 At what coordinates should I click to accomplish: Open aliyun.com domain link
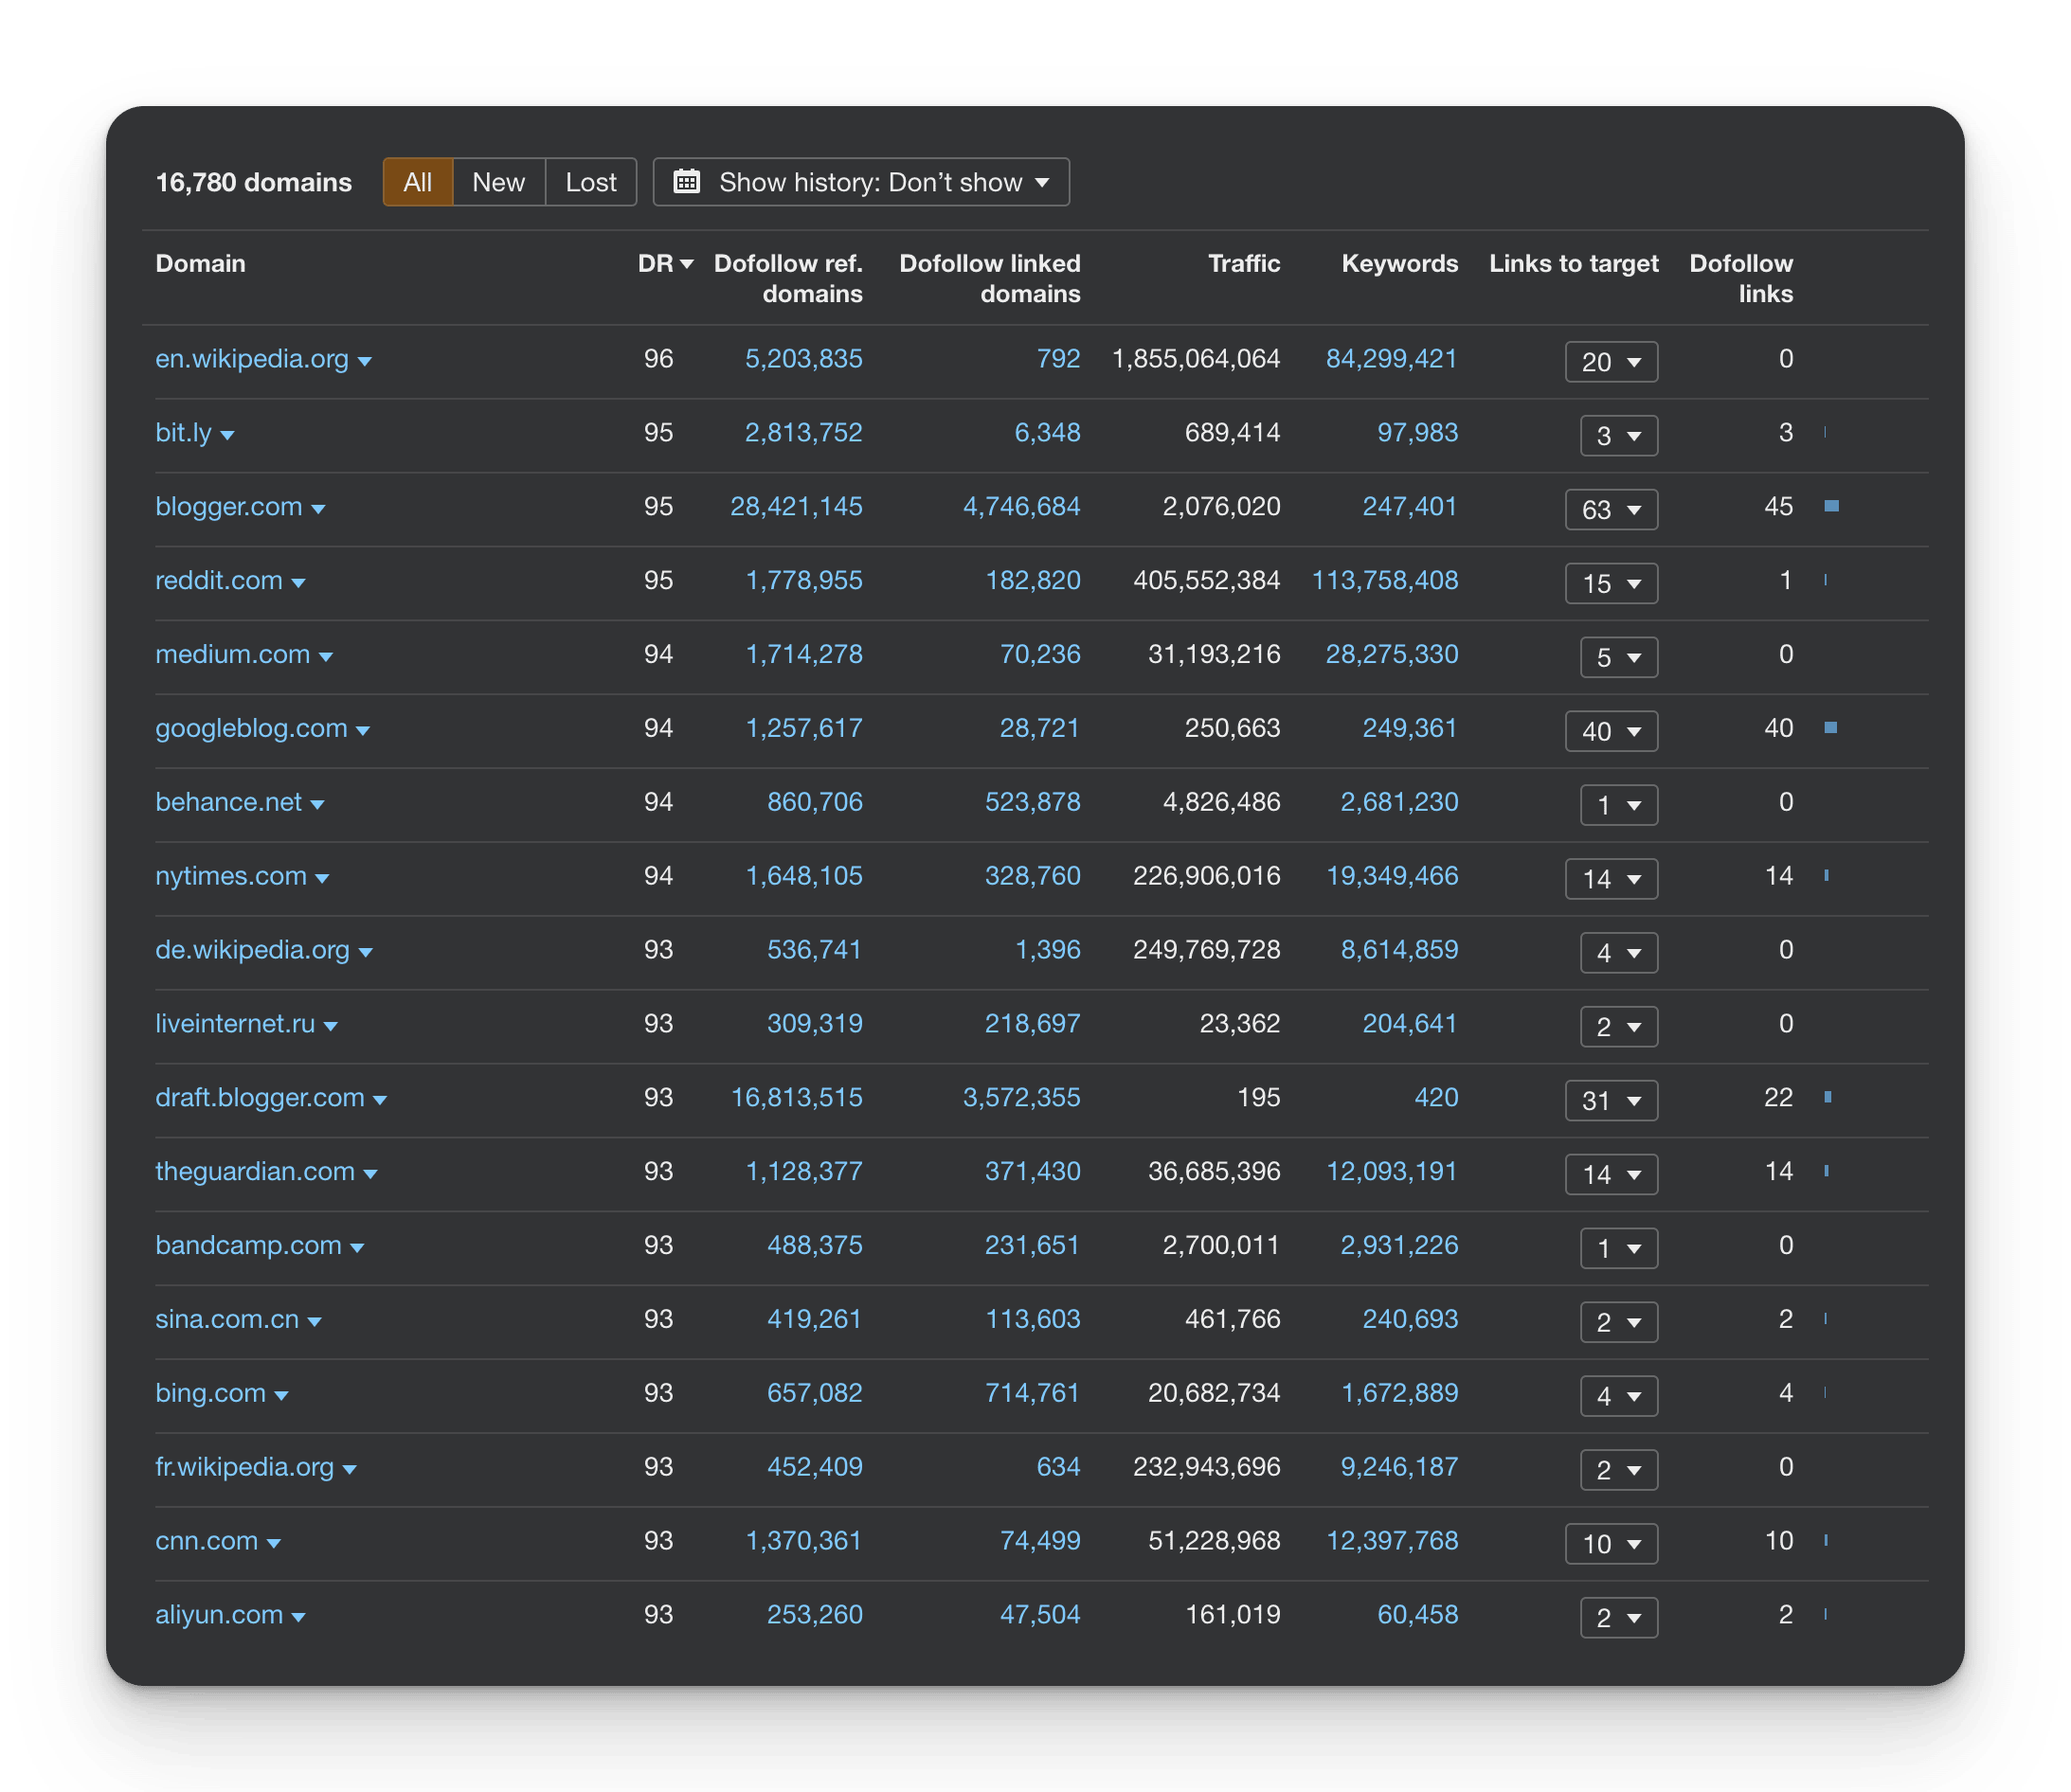point(219,1614)
